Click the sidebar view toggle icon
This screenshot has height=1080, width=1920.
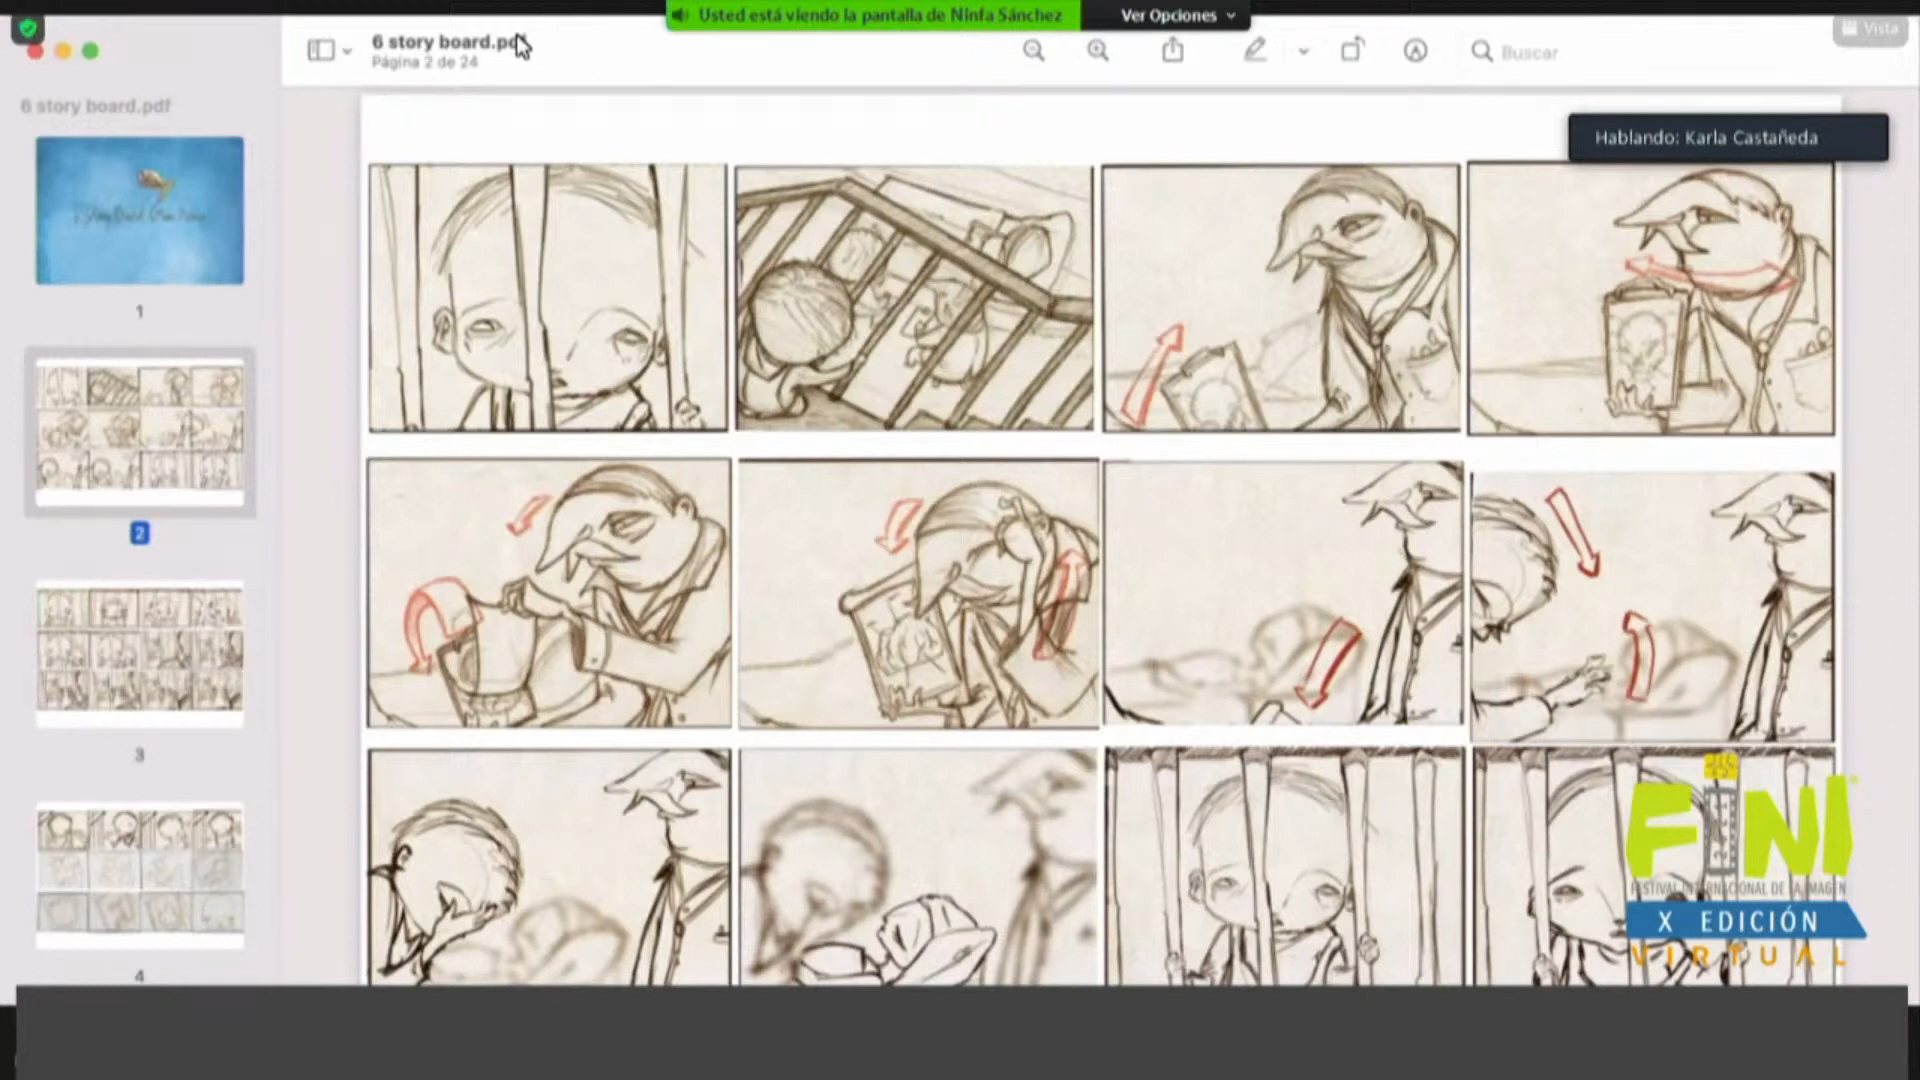(x=320, y=51)
